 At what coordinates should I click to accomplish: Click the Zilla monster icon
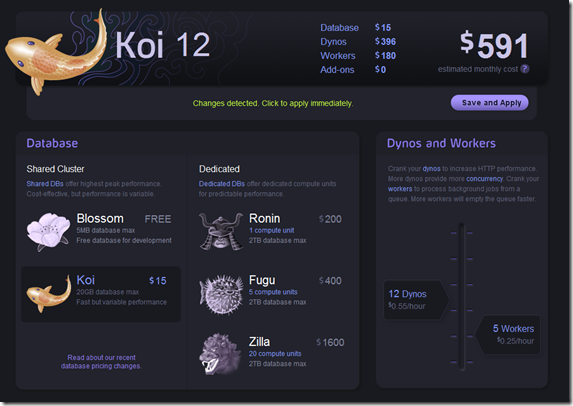(220, 354)
